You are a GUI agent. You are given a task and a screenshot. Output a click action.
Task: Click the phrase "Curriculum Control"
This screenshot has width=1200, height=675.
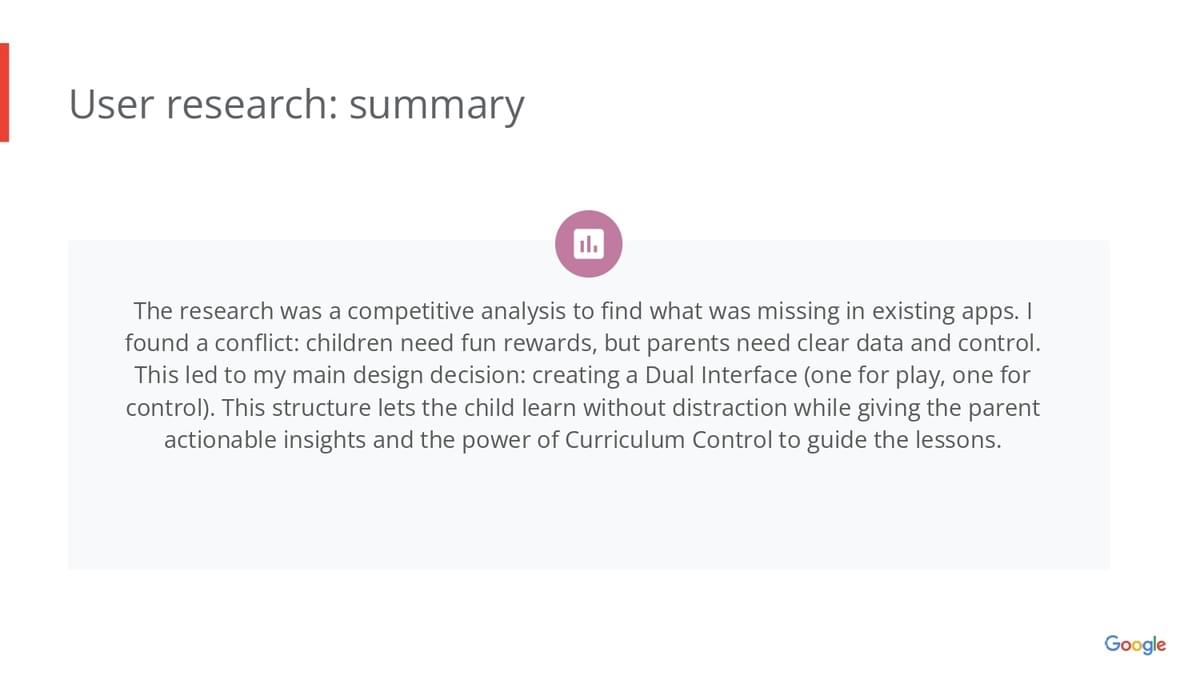[668, 440]
